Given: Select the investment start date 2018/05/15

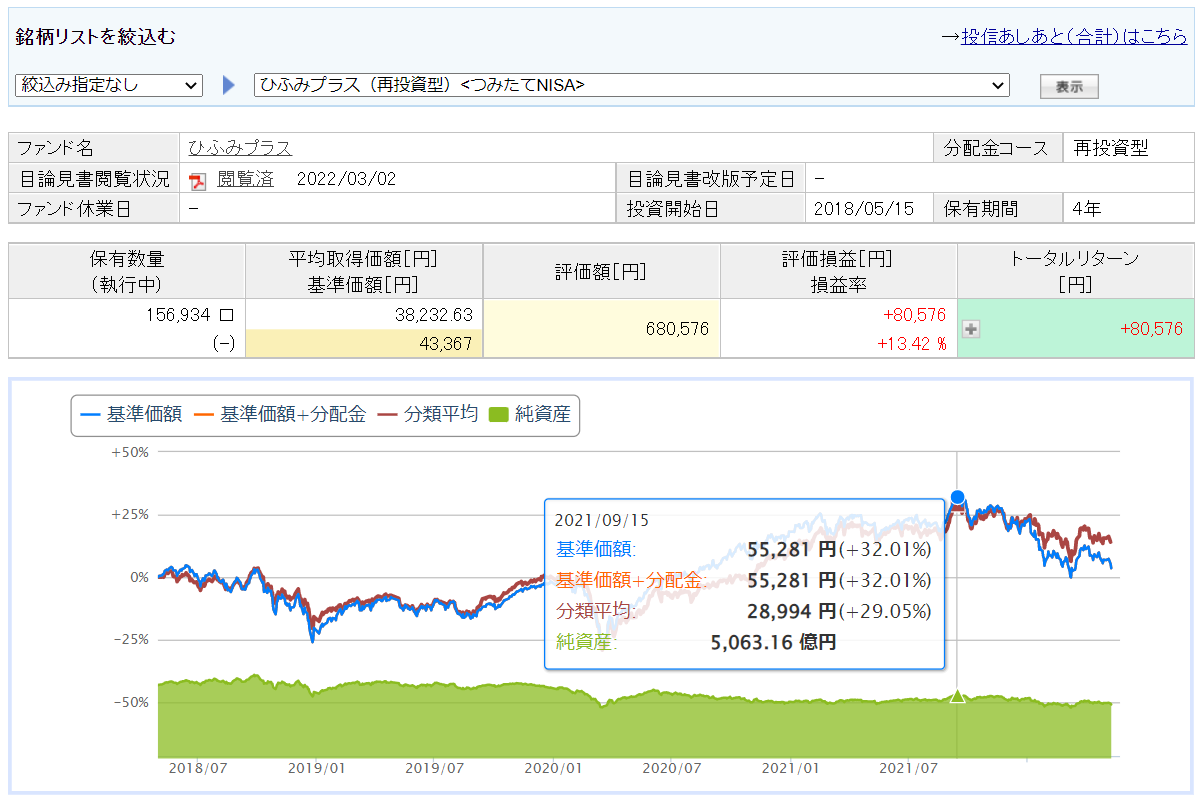Looking at the screenshot, I should pos(865,210).
